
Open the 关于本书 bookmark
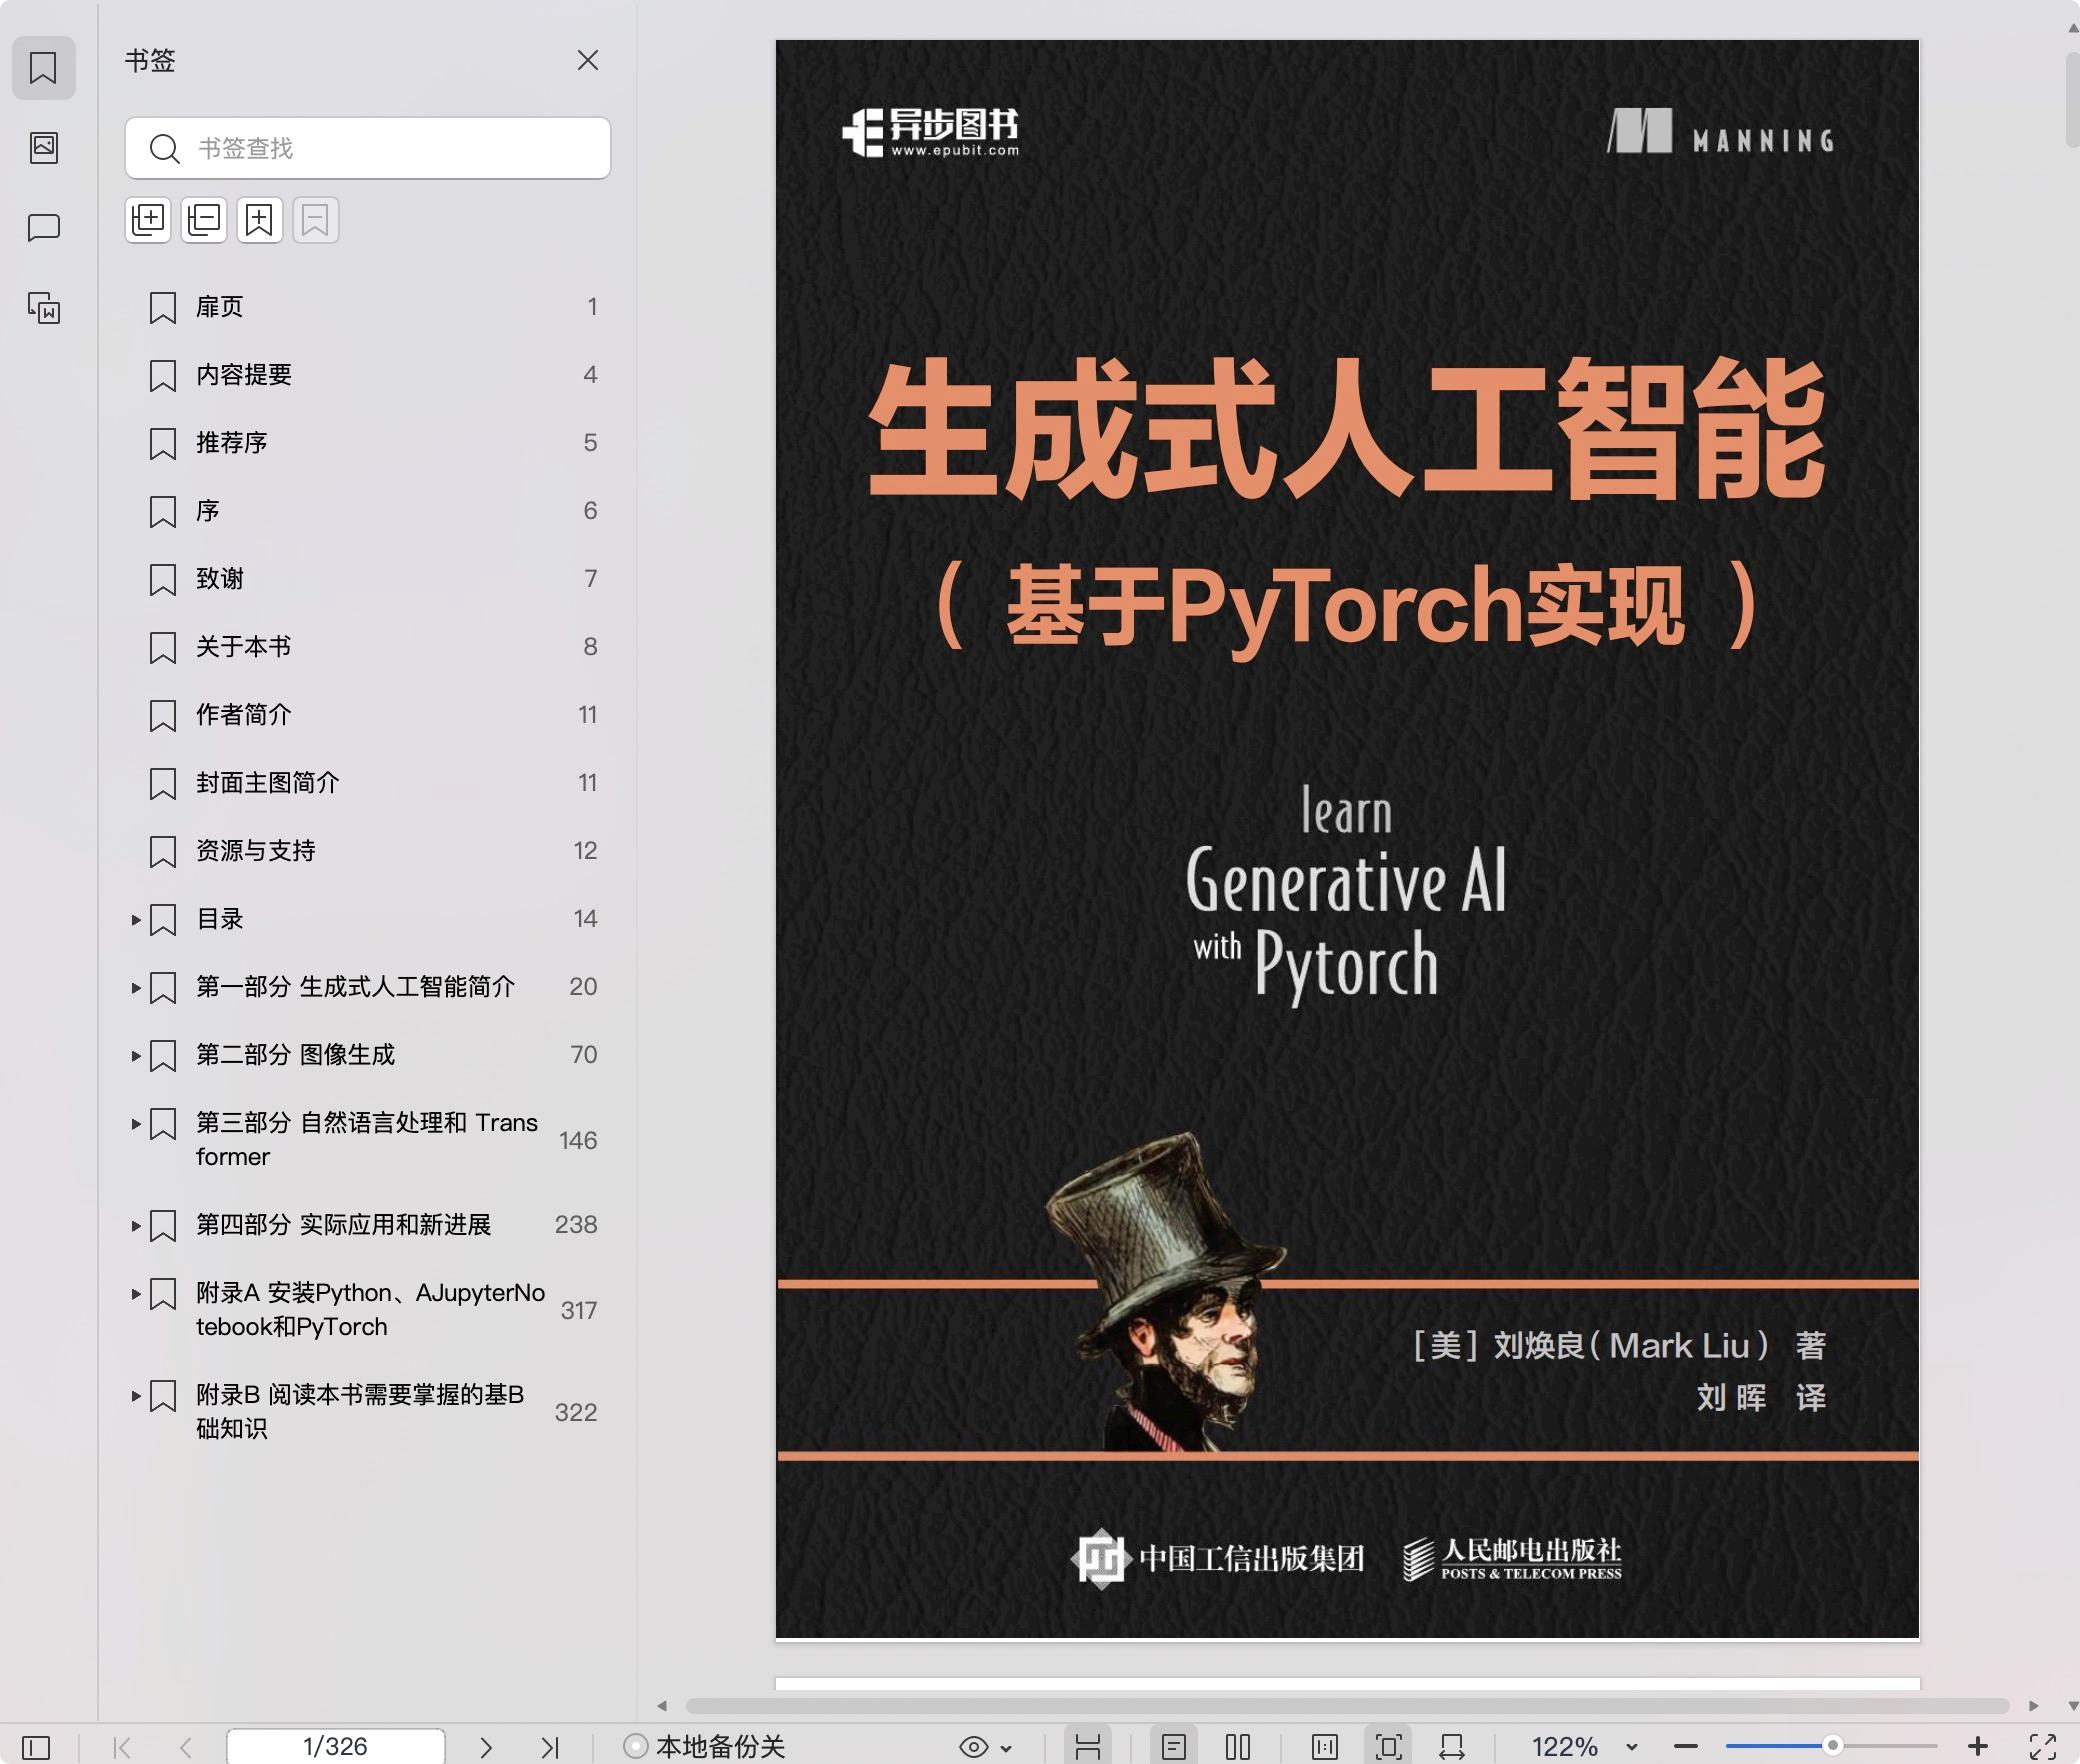[243, 647]
